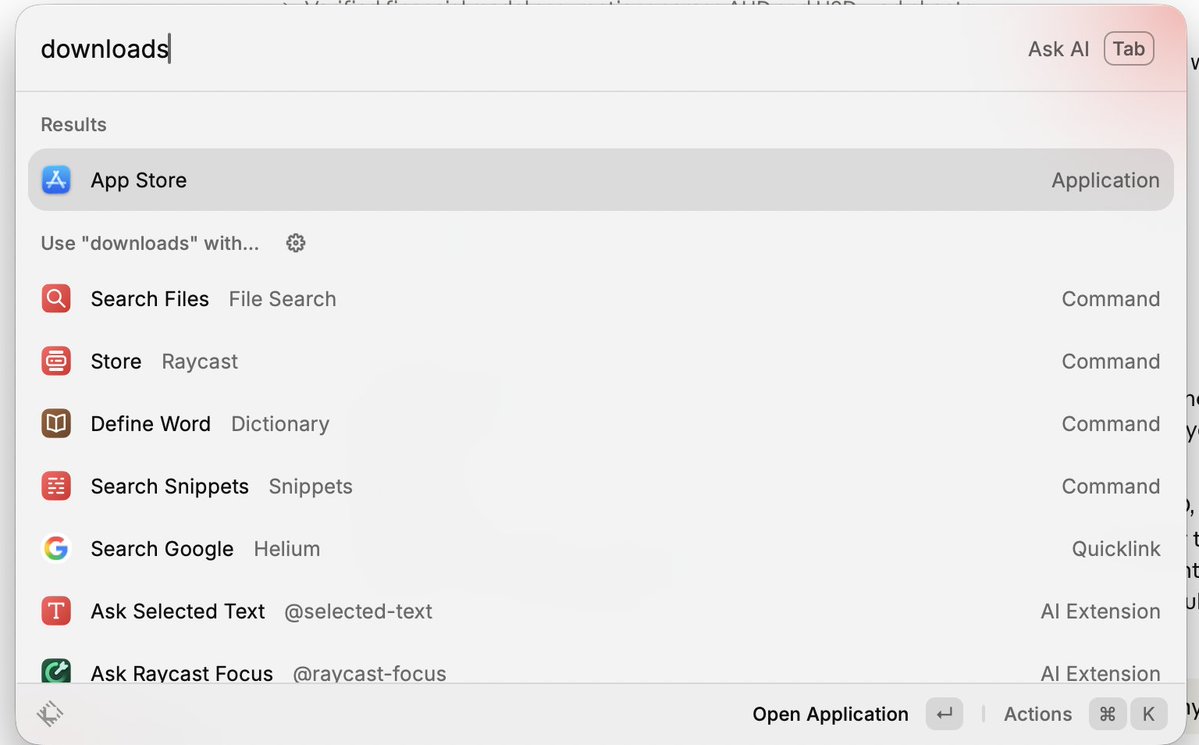Click the K key badge
This screenshot has width=1199, height=745.
1149,714
